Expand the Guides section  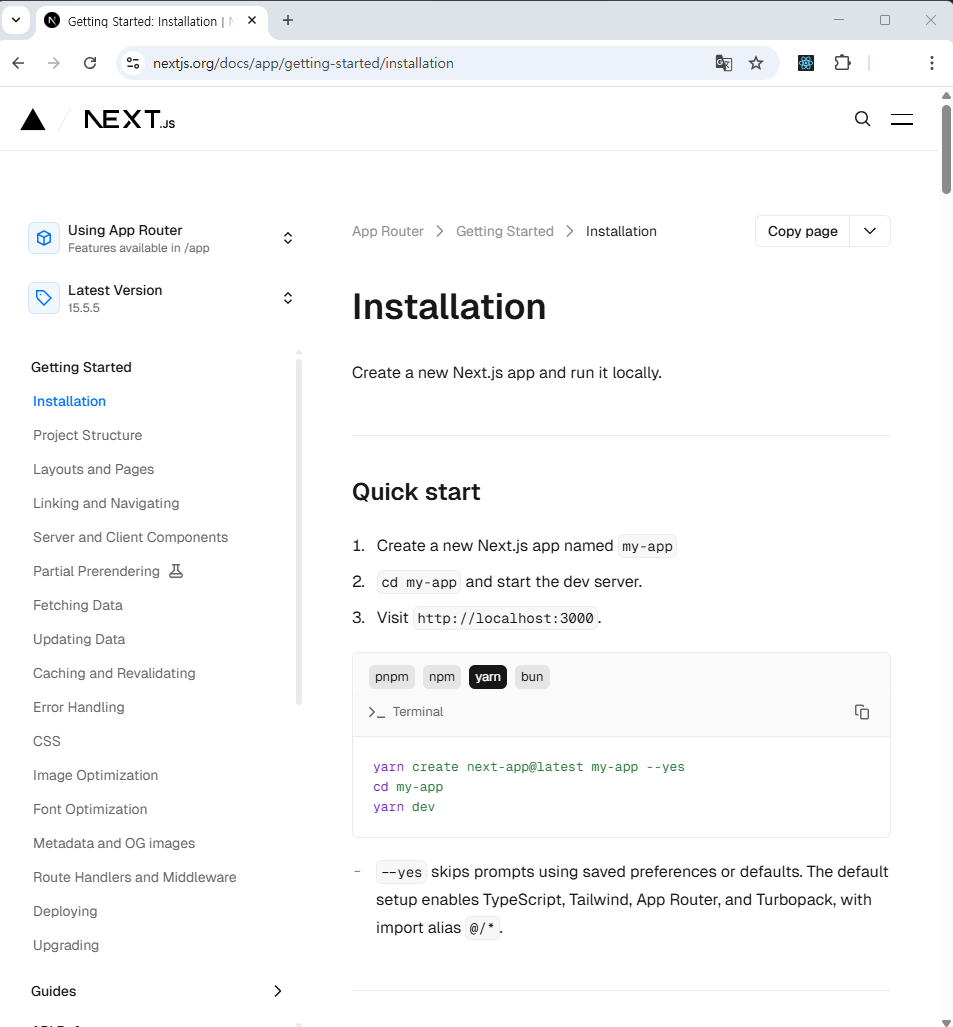point(277,991)
